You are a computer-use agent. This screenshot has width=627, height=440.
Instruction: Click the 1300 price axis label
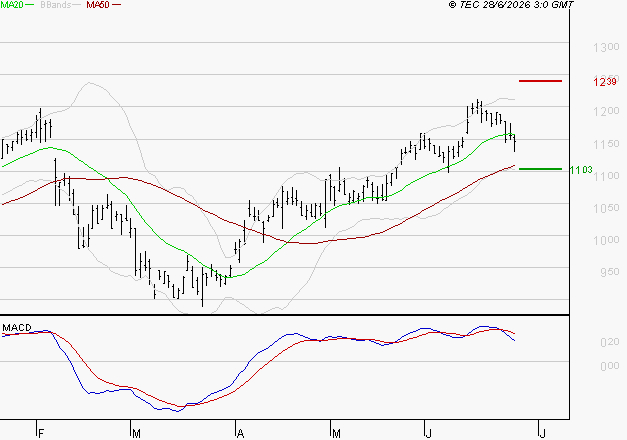[606, 48]
